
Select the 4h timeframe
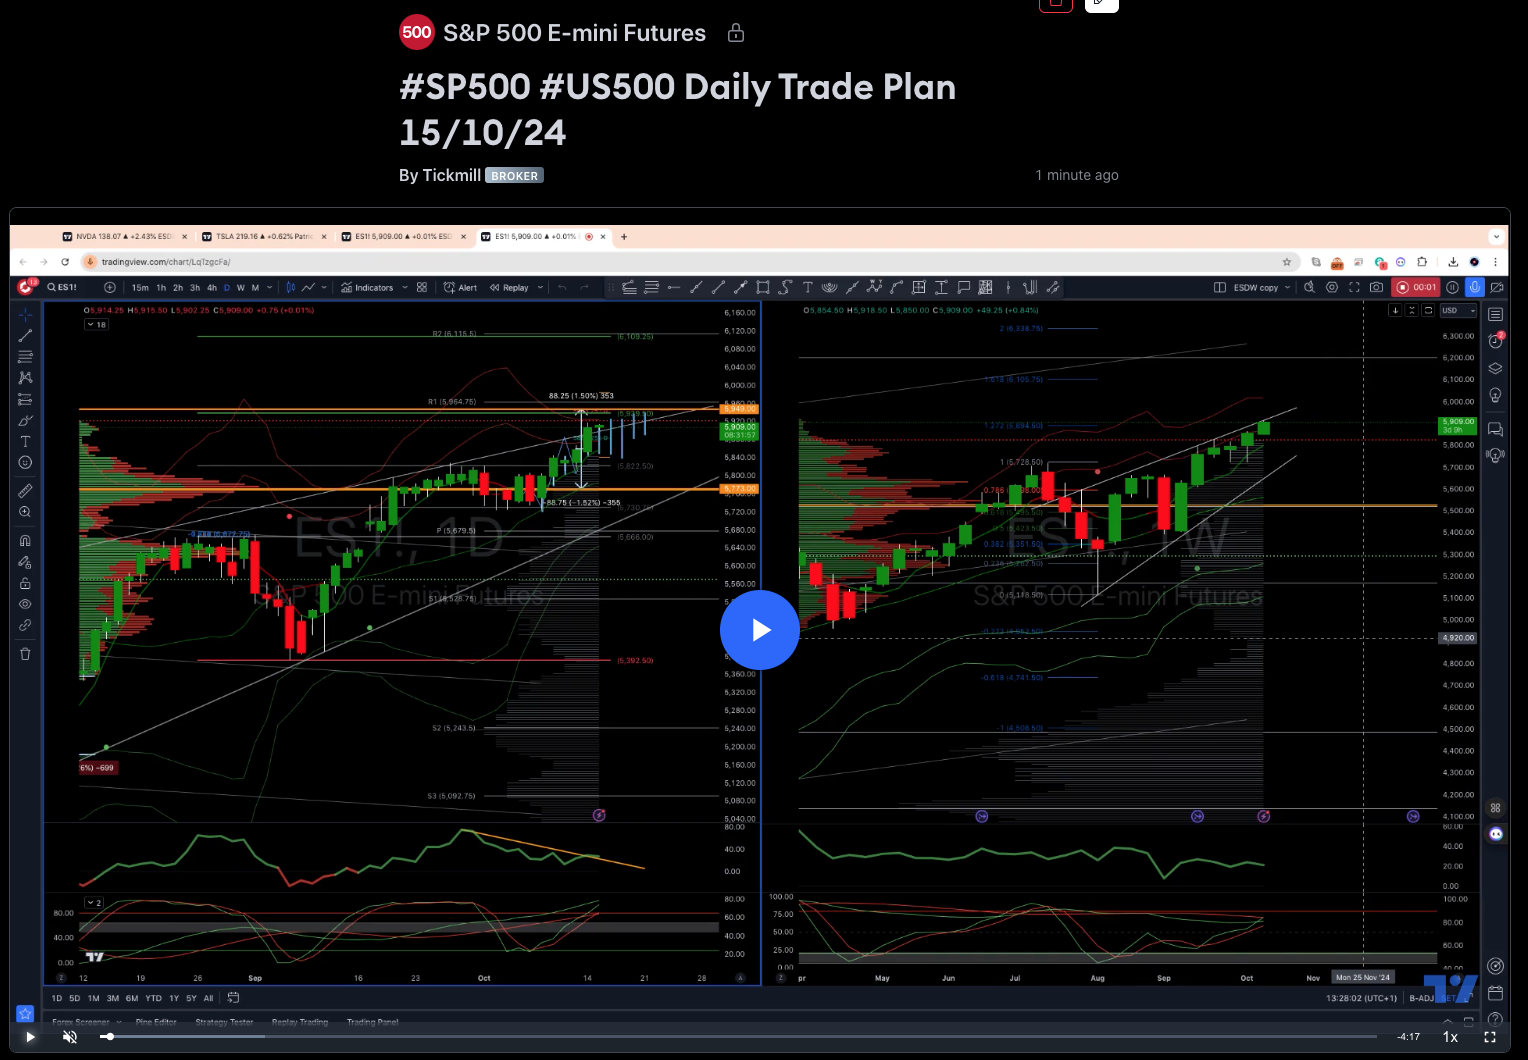[212, 287]
